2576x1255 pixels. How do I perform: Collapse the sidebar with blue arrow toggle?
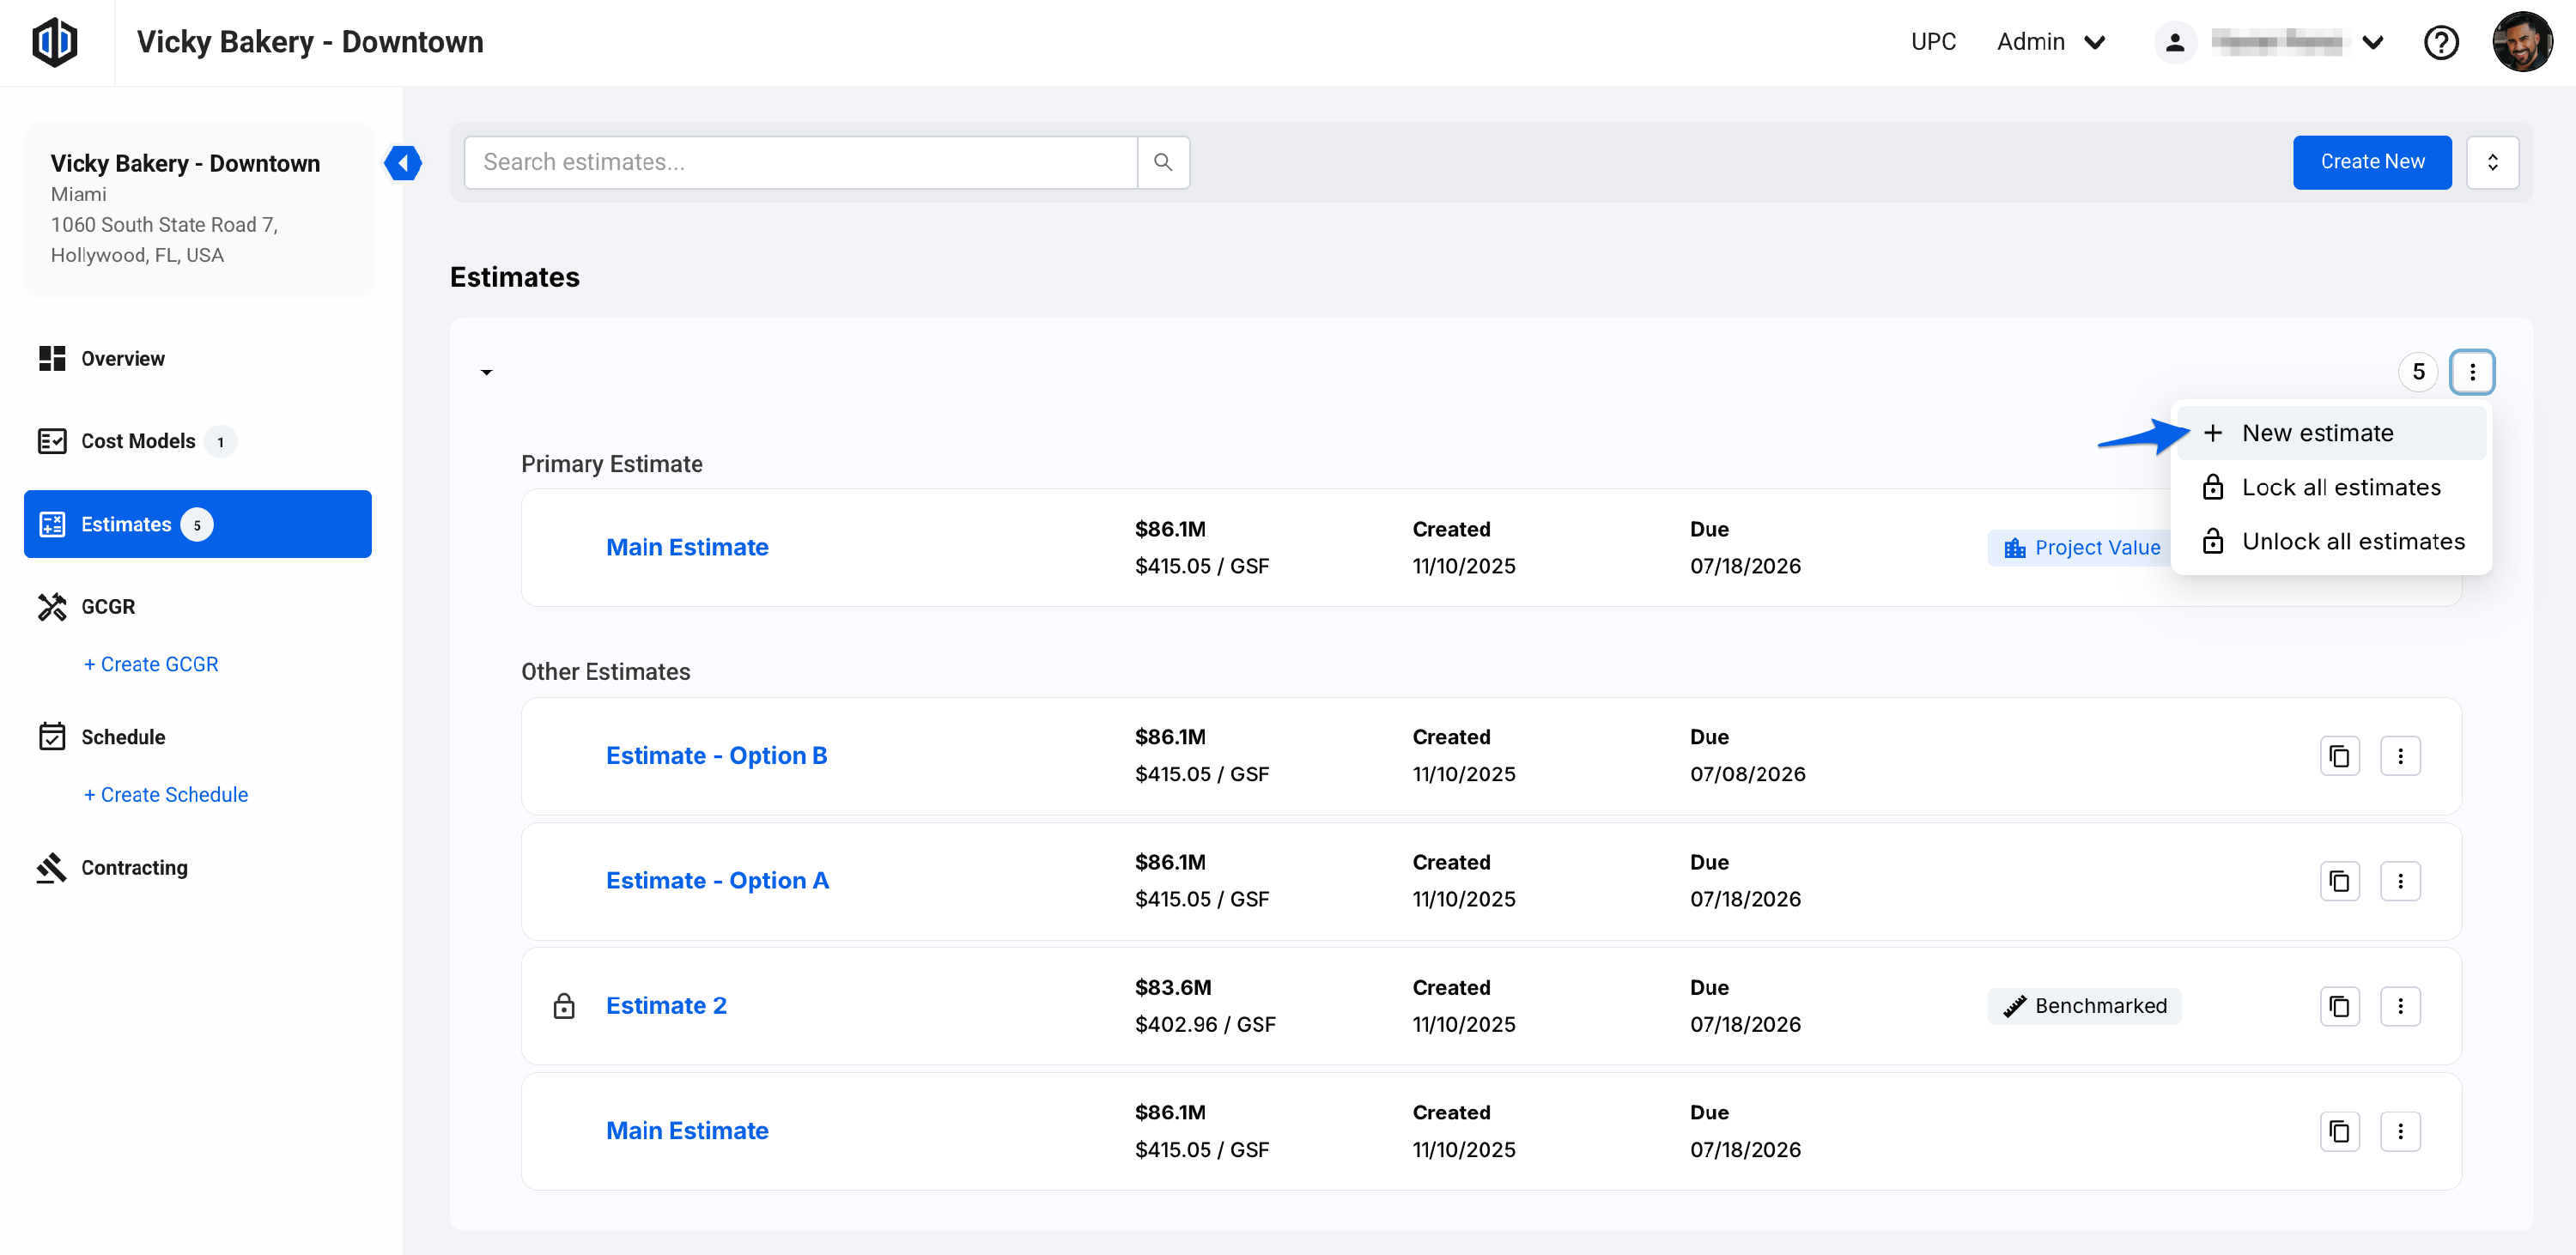click(x=403, y=162)
